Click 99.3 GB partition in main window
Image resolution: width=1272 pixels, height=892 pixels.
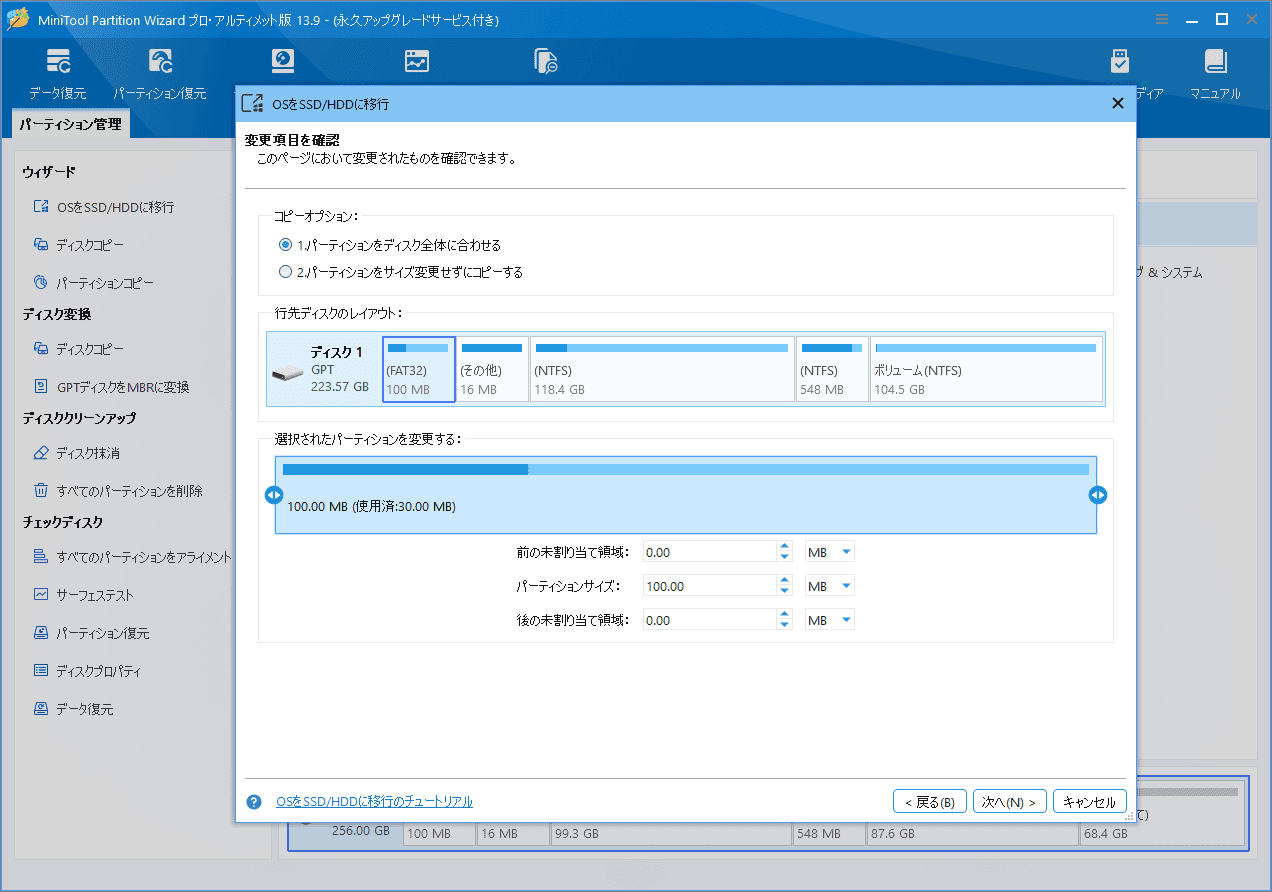coord(670,833)
